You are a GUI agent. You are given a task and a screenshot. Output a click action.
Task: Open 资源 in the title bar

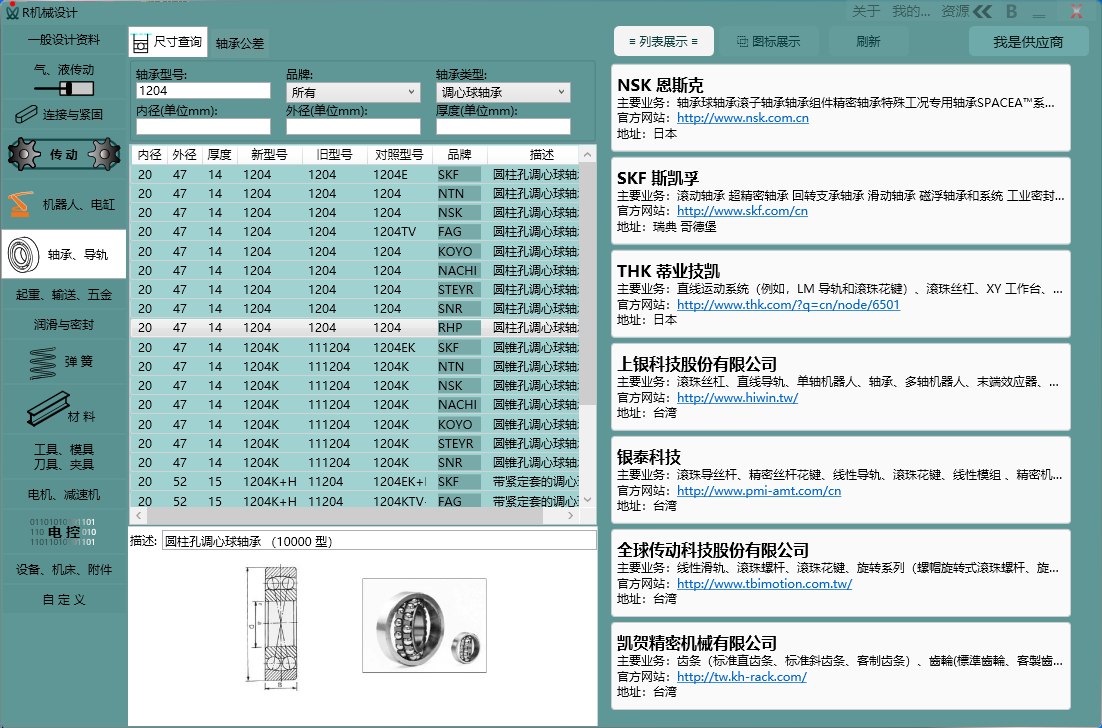[x=955, y=11]
